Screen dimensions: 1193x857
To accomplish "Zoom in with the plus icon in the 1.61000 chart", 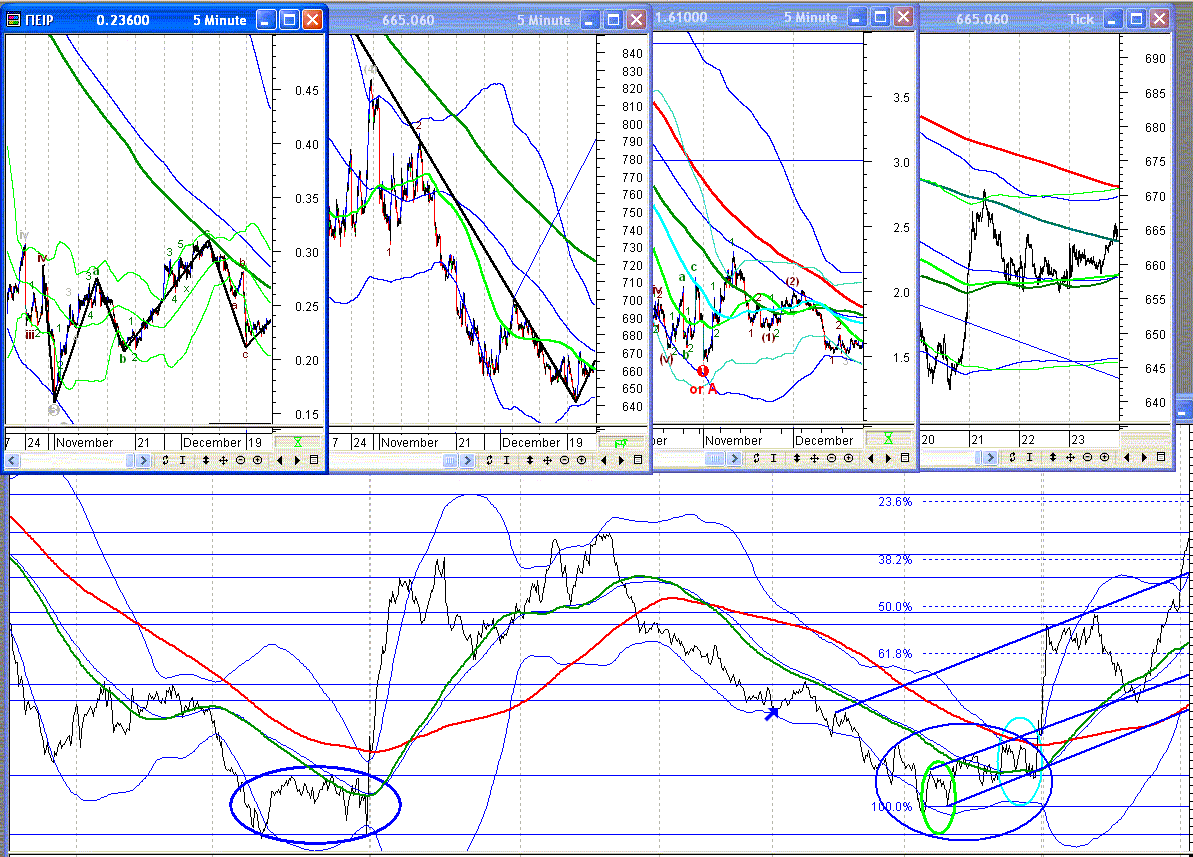I will click(848, 458).
